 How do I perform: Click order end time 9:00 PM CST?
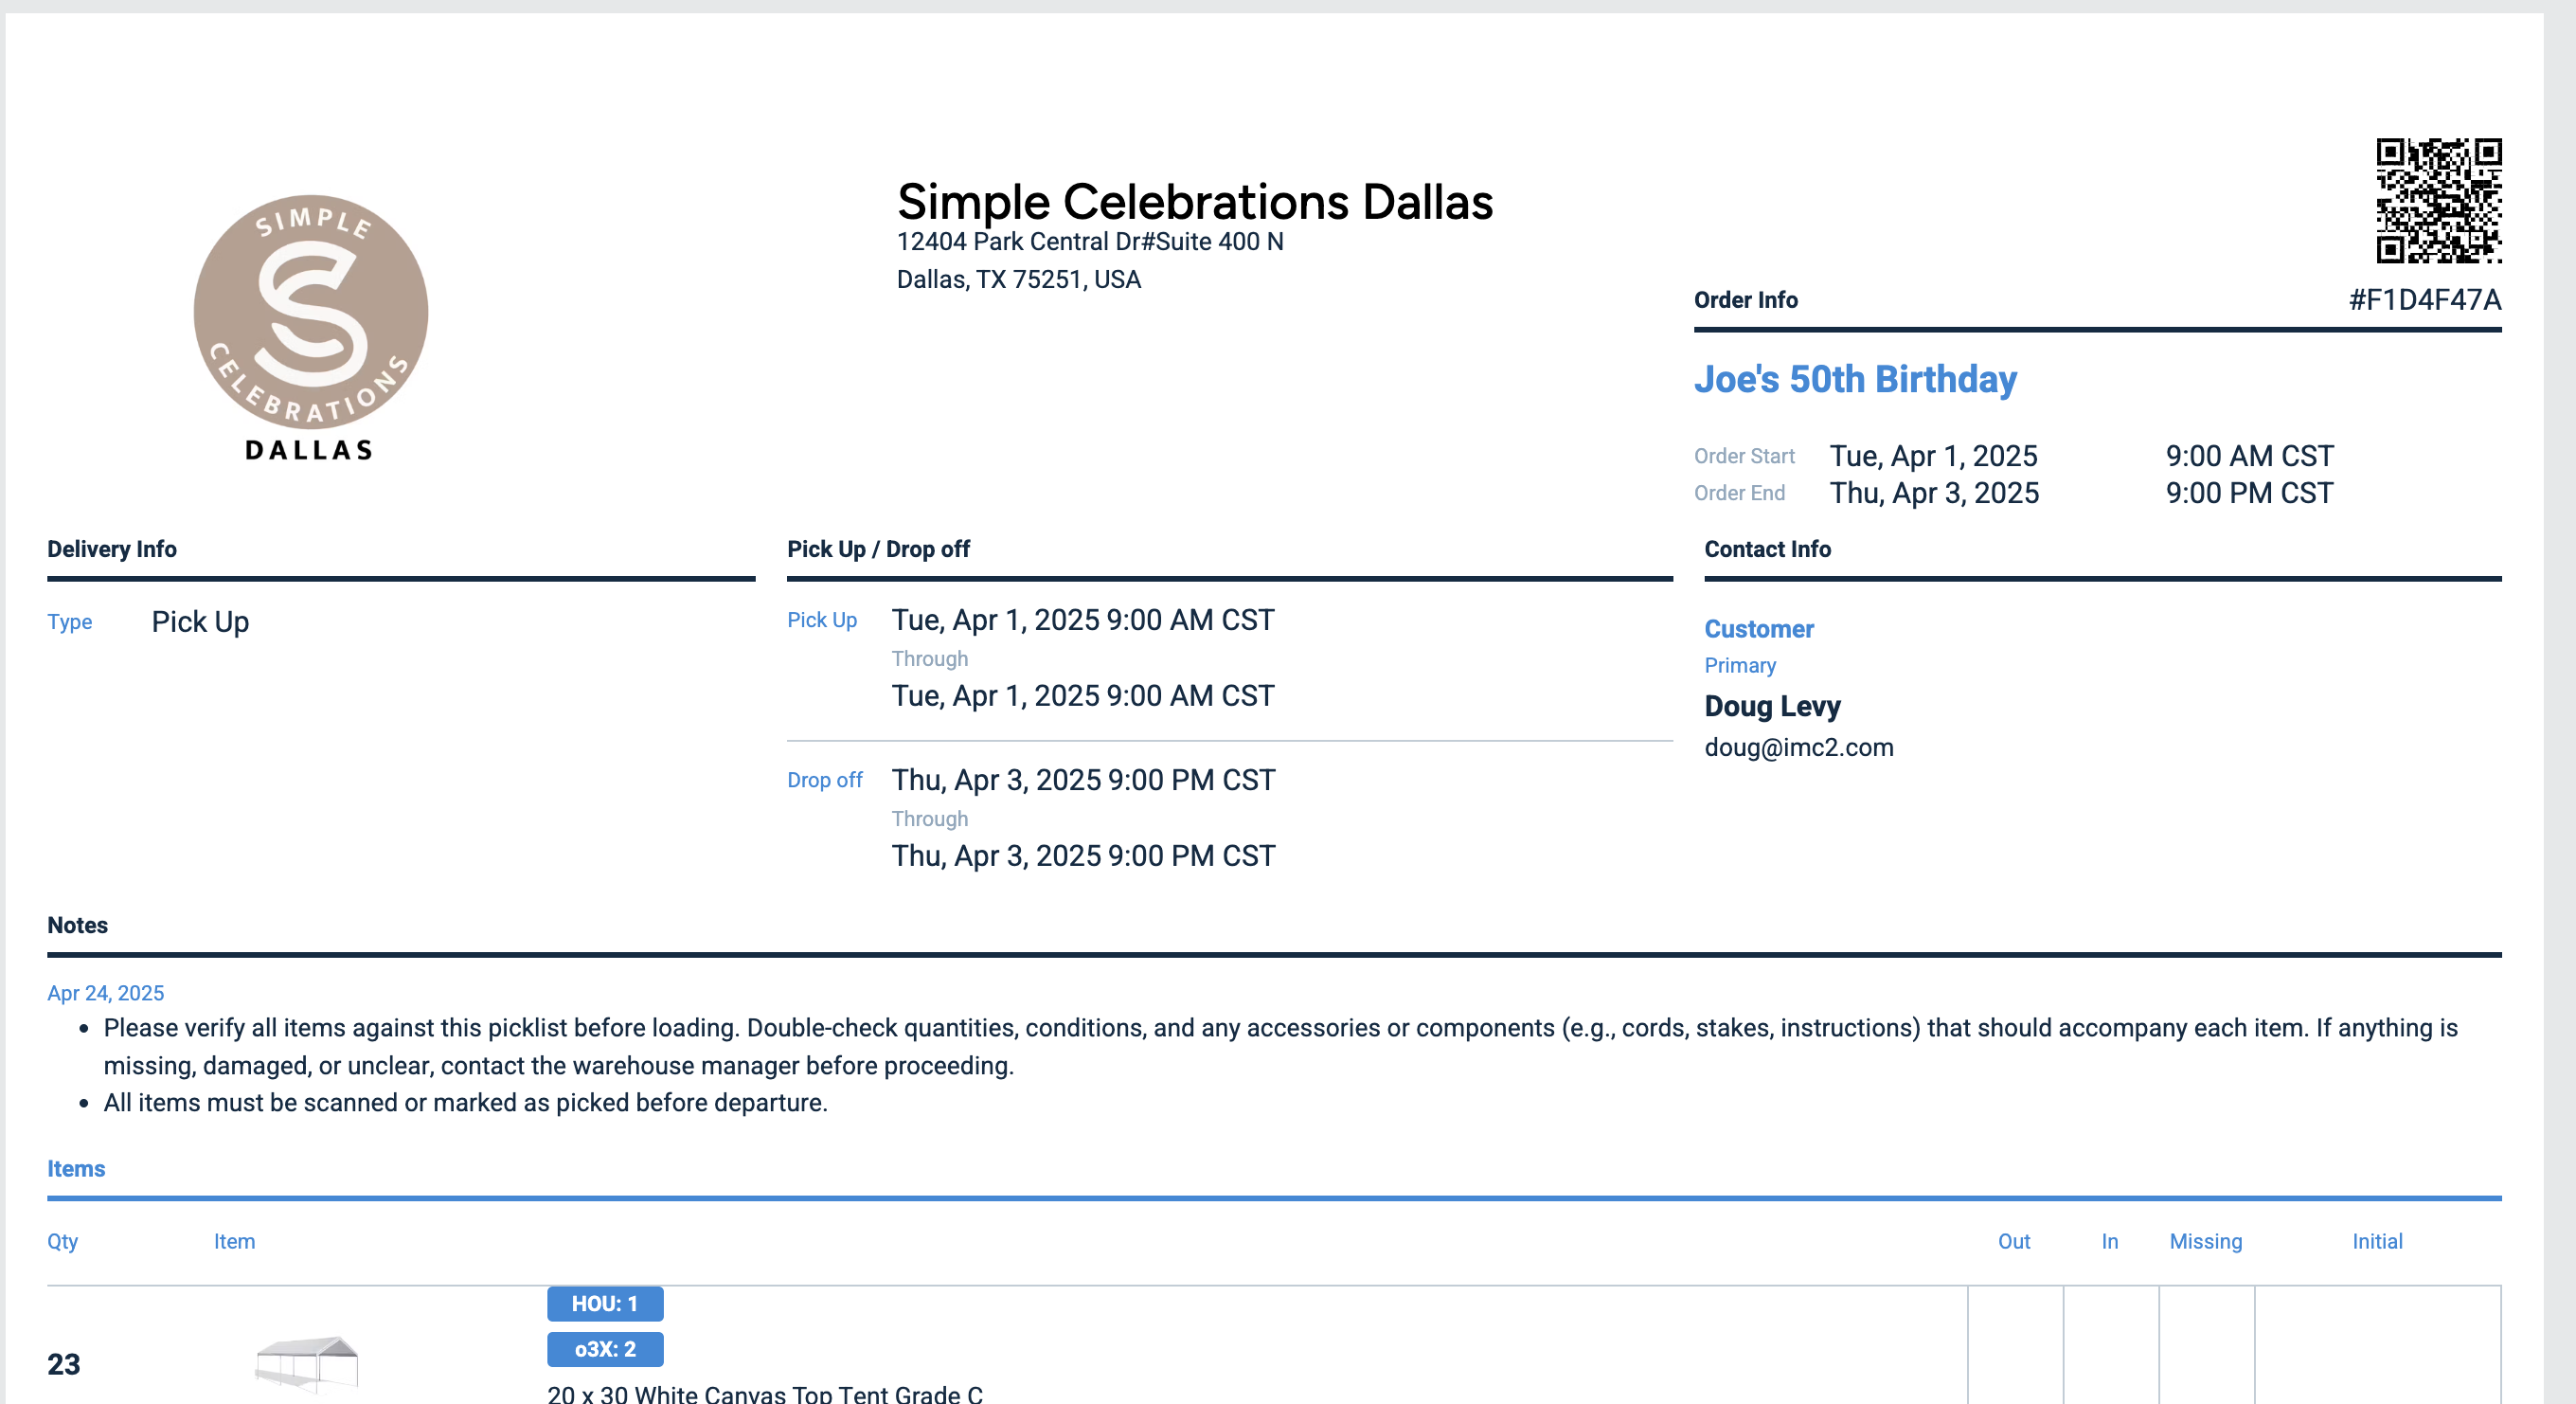[x=2249, y=493]
